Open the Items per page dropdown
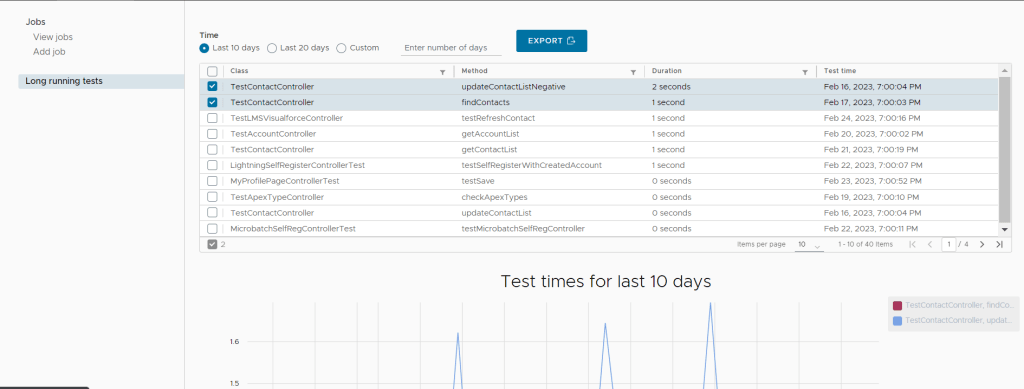This screenshot has width=1024, height=389. [x=809, y=244]
